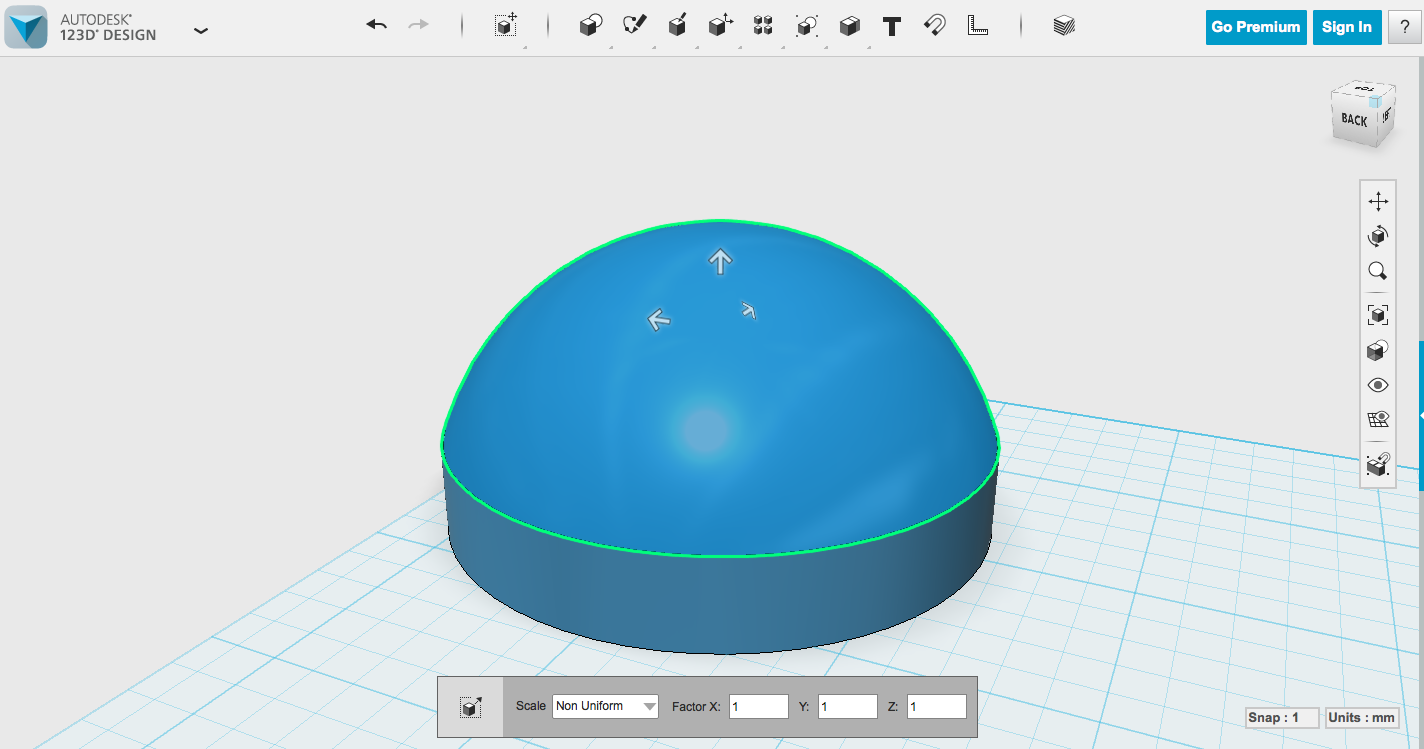Open the Help question mark menu
Screen dimensions: 1424x749
1406,27
